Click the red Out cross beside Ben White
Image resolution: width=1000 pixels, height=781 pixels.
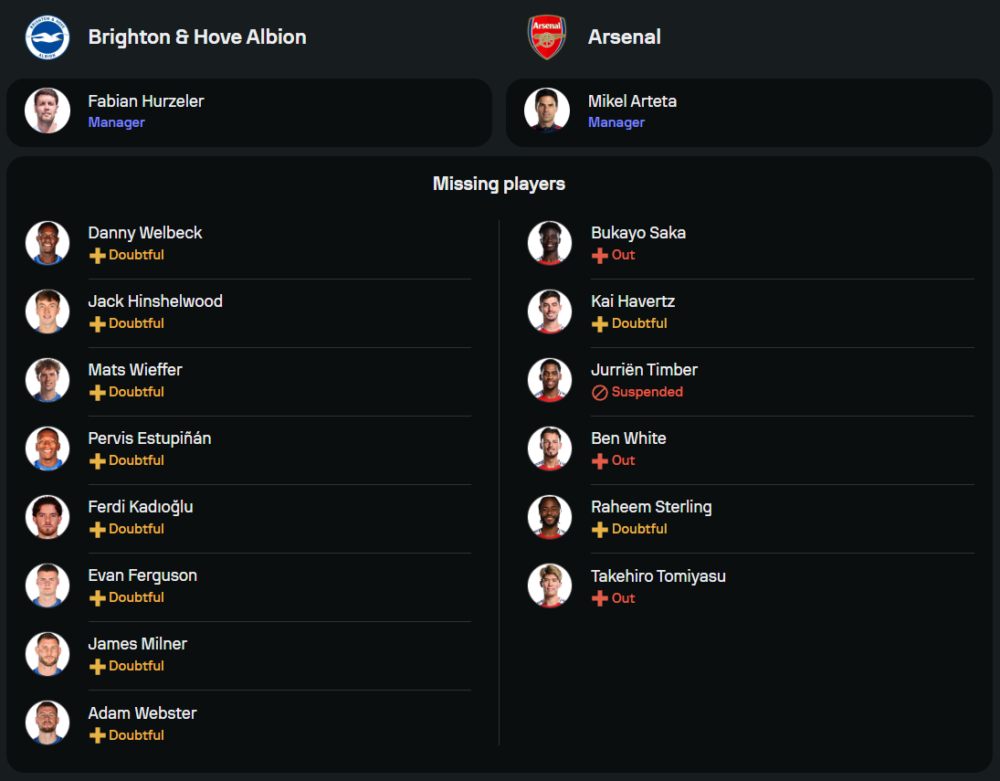[x=600, y=461]
